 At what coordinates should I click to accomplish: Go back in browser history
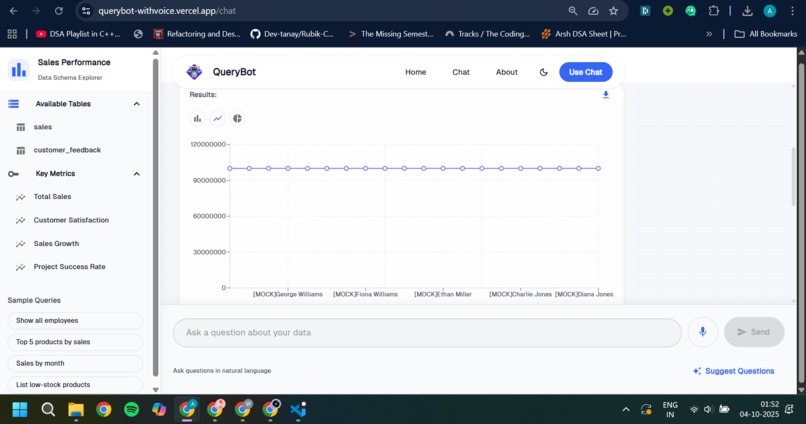(x=14, y=11)
